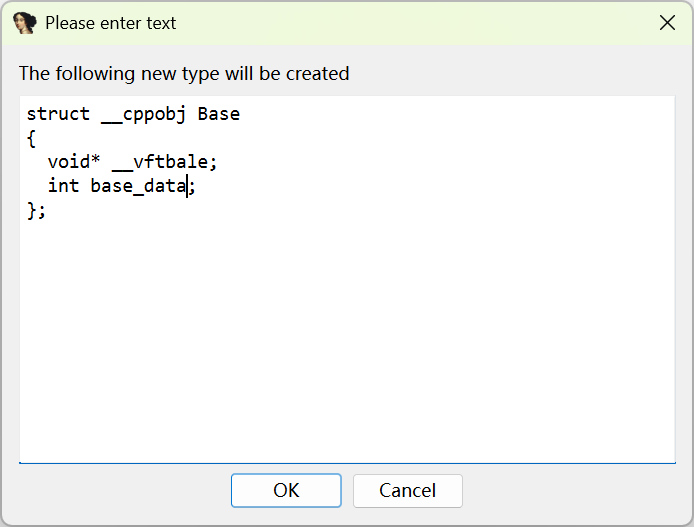Click the semicolon after 'base_data'
694x527 pixels.
192,186
